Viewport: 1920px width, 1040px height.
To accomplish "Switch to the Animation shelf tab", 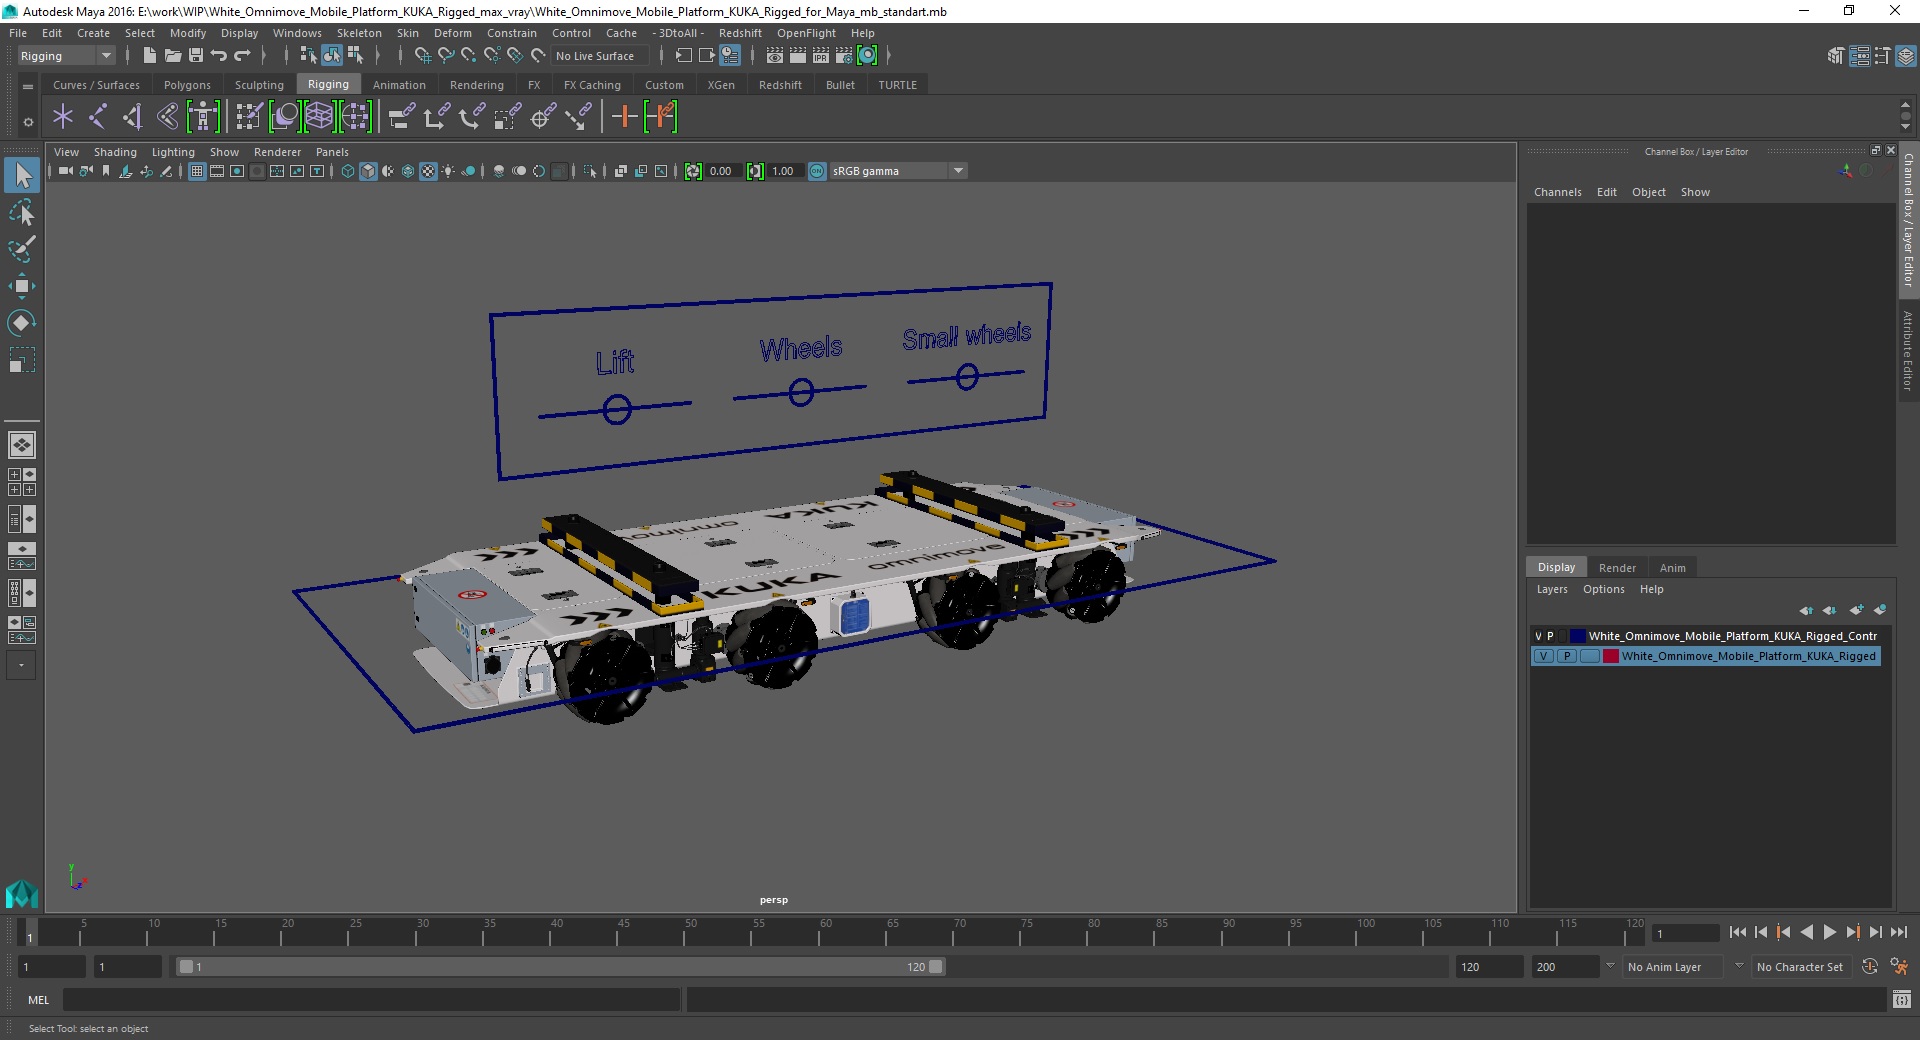I will [x=399, y=85].
